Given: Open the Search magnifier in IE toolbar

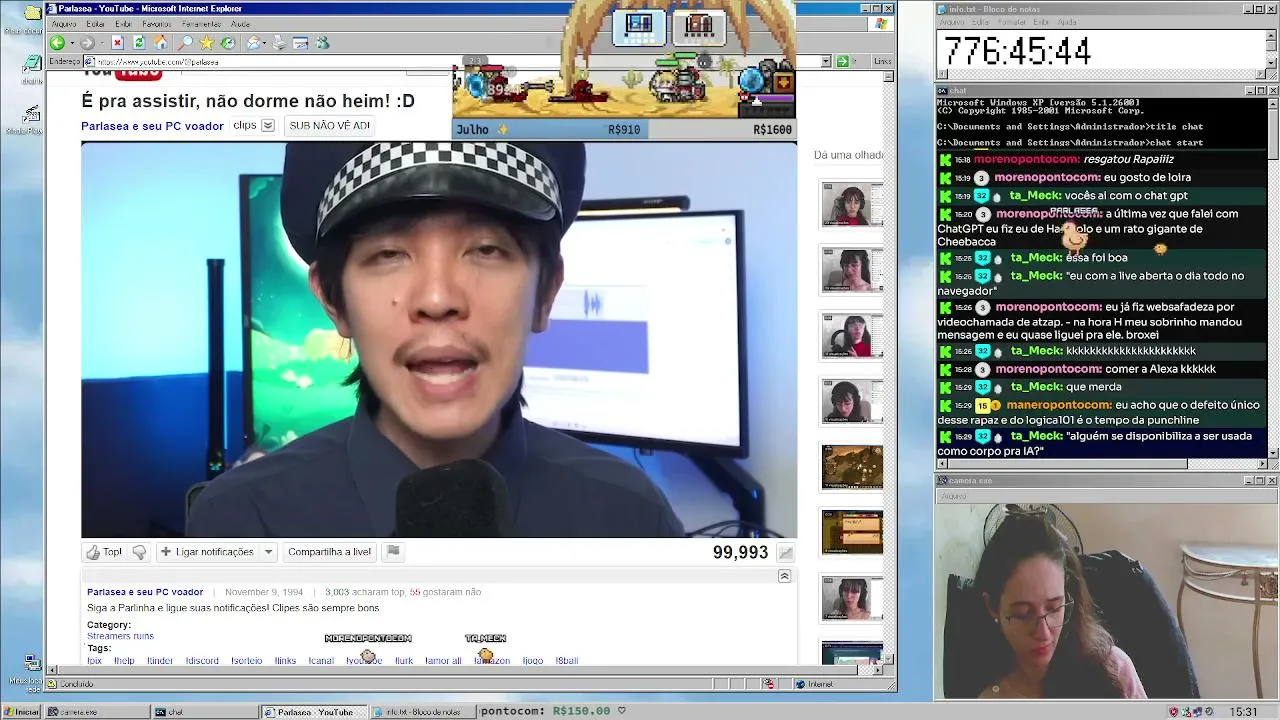Looking at the screenshot, I should click(x=185, y=43).
